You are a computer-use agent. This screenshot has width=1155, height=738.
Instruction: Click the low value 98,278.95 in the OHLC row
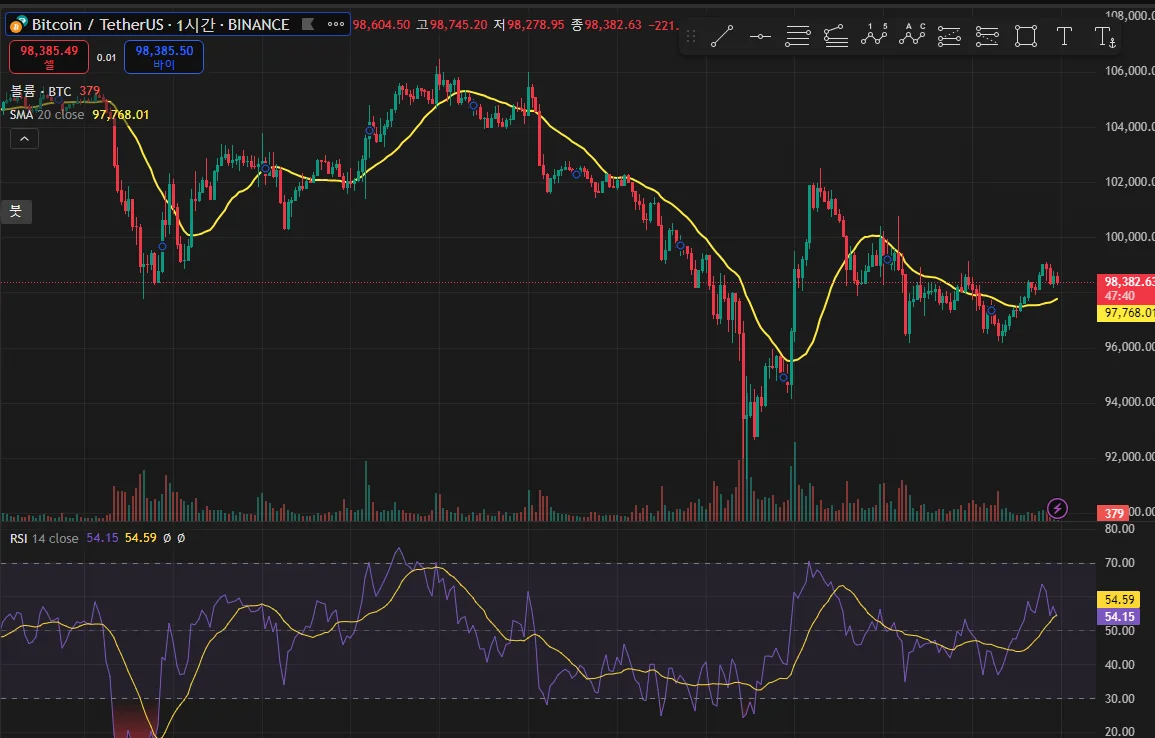536,25
